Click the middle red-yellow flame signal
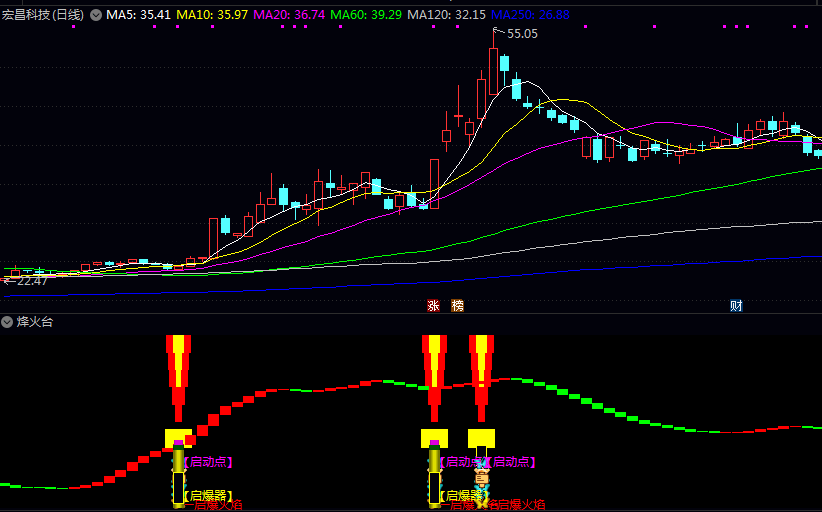This screenshot has width=822, height=512. (434, 378)
